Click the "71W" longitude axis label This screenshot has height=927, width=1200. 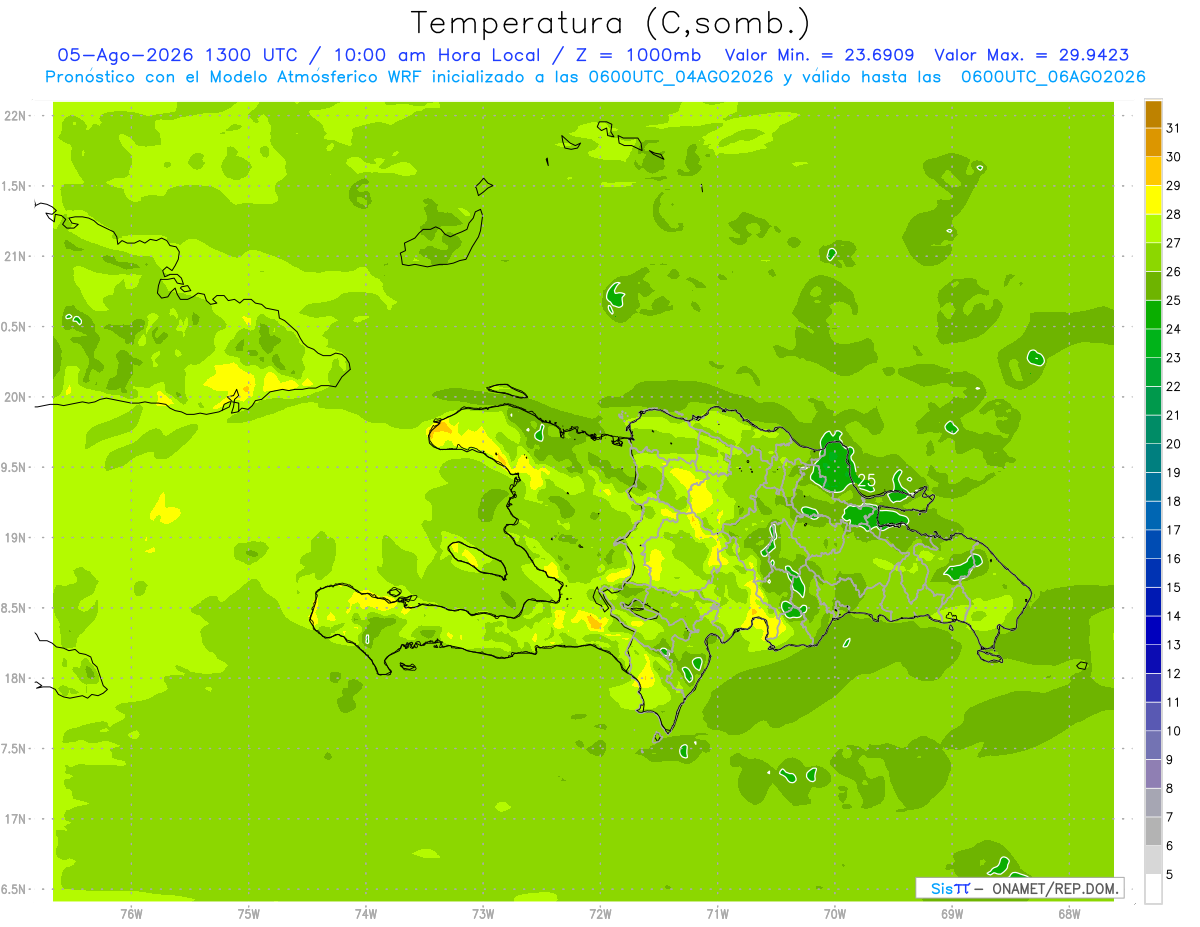point(717,914)
